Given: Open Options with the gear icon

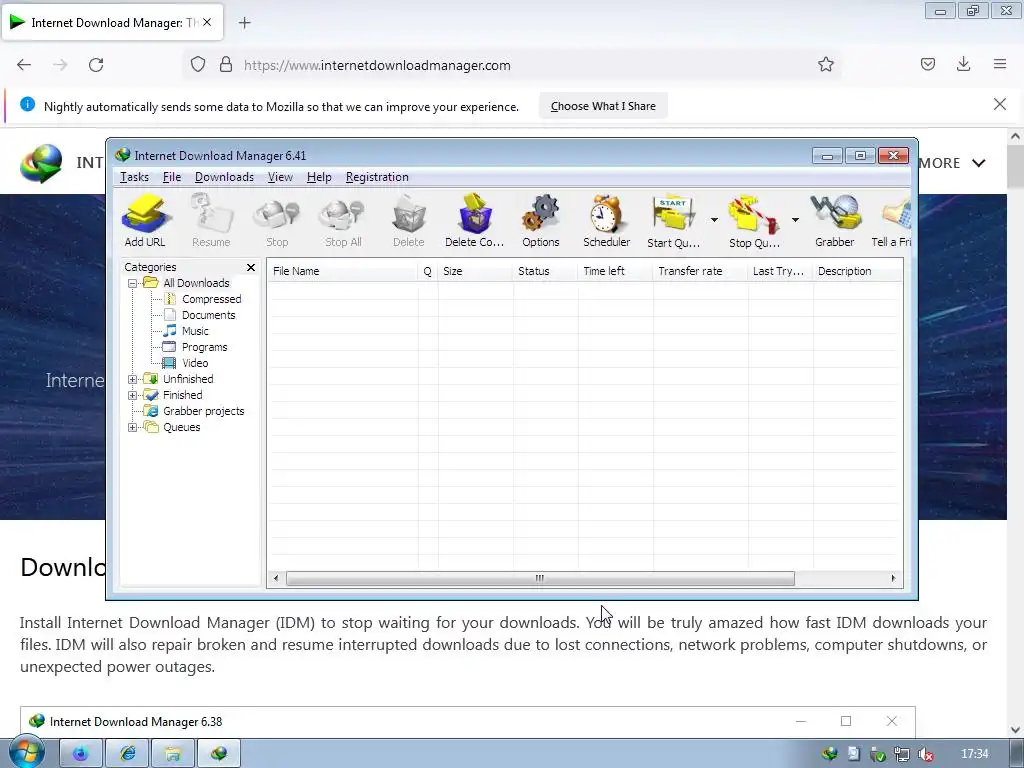Looking at the screenshot, I should 541,220.
